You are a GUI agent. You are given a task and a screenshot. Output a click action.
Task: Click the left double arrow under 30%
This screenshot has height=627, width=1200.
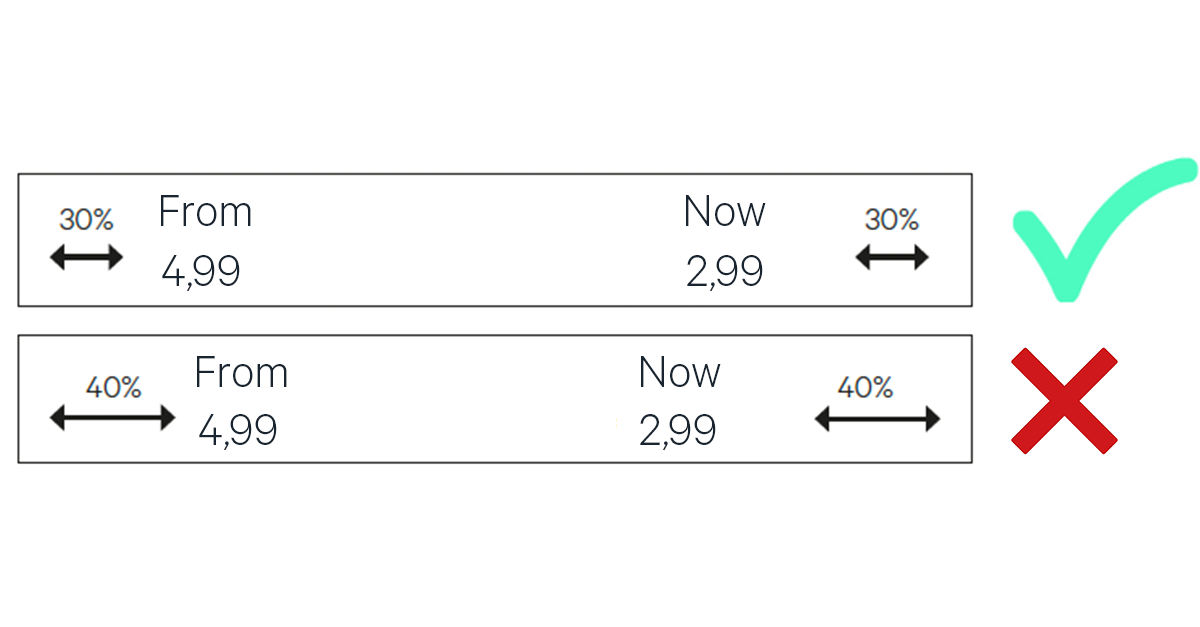coord(86,258)
